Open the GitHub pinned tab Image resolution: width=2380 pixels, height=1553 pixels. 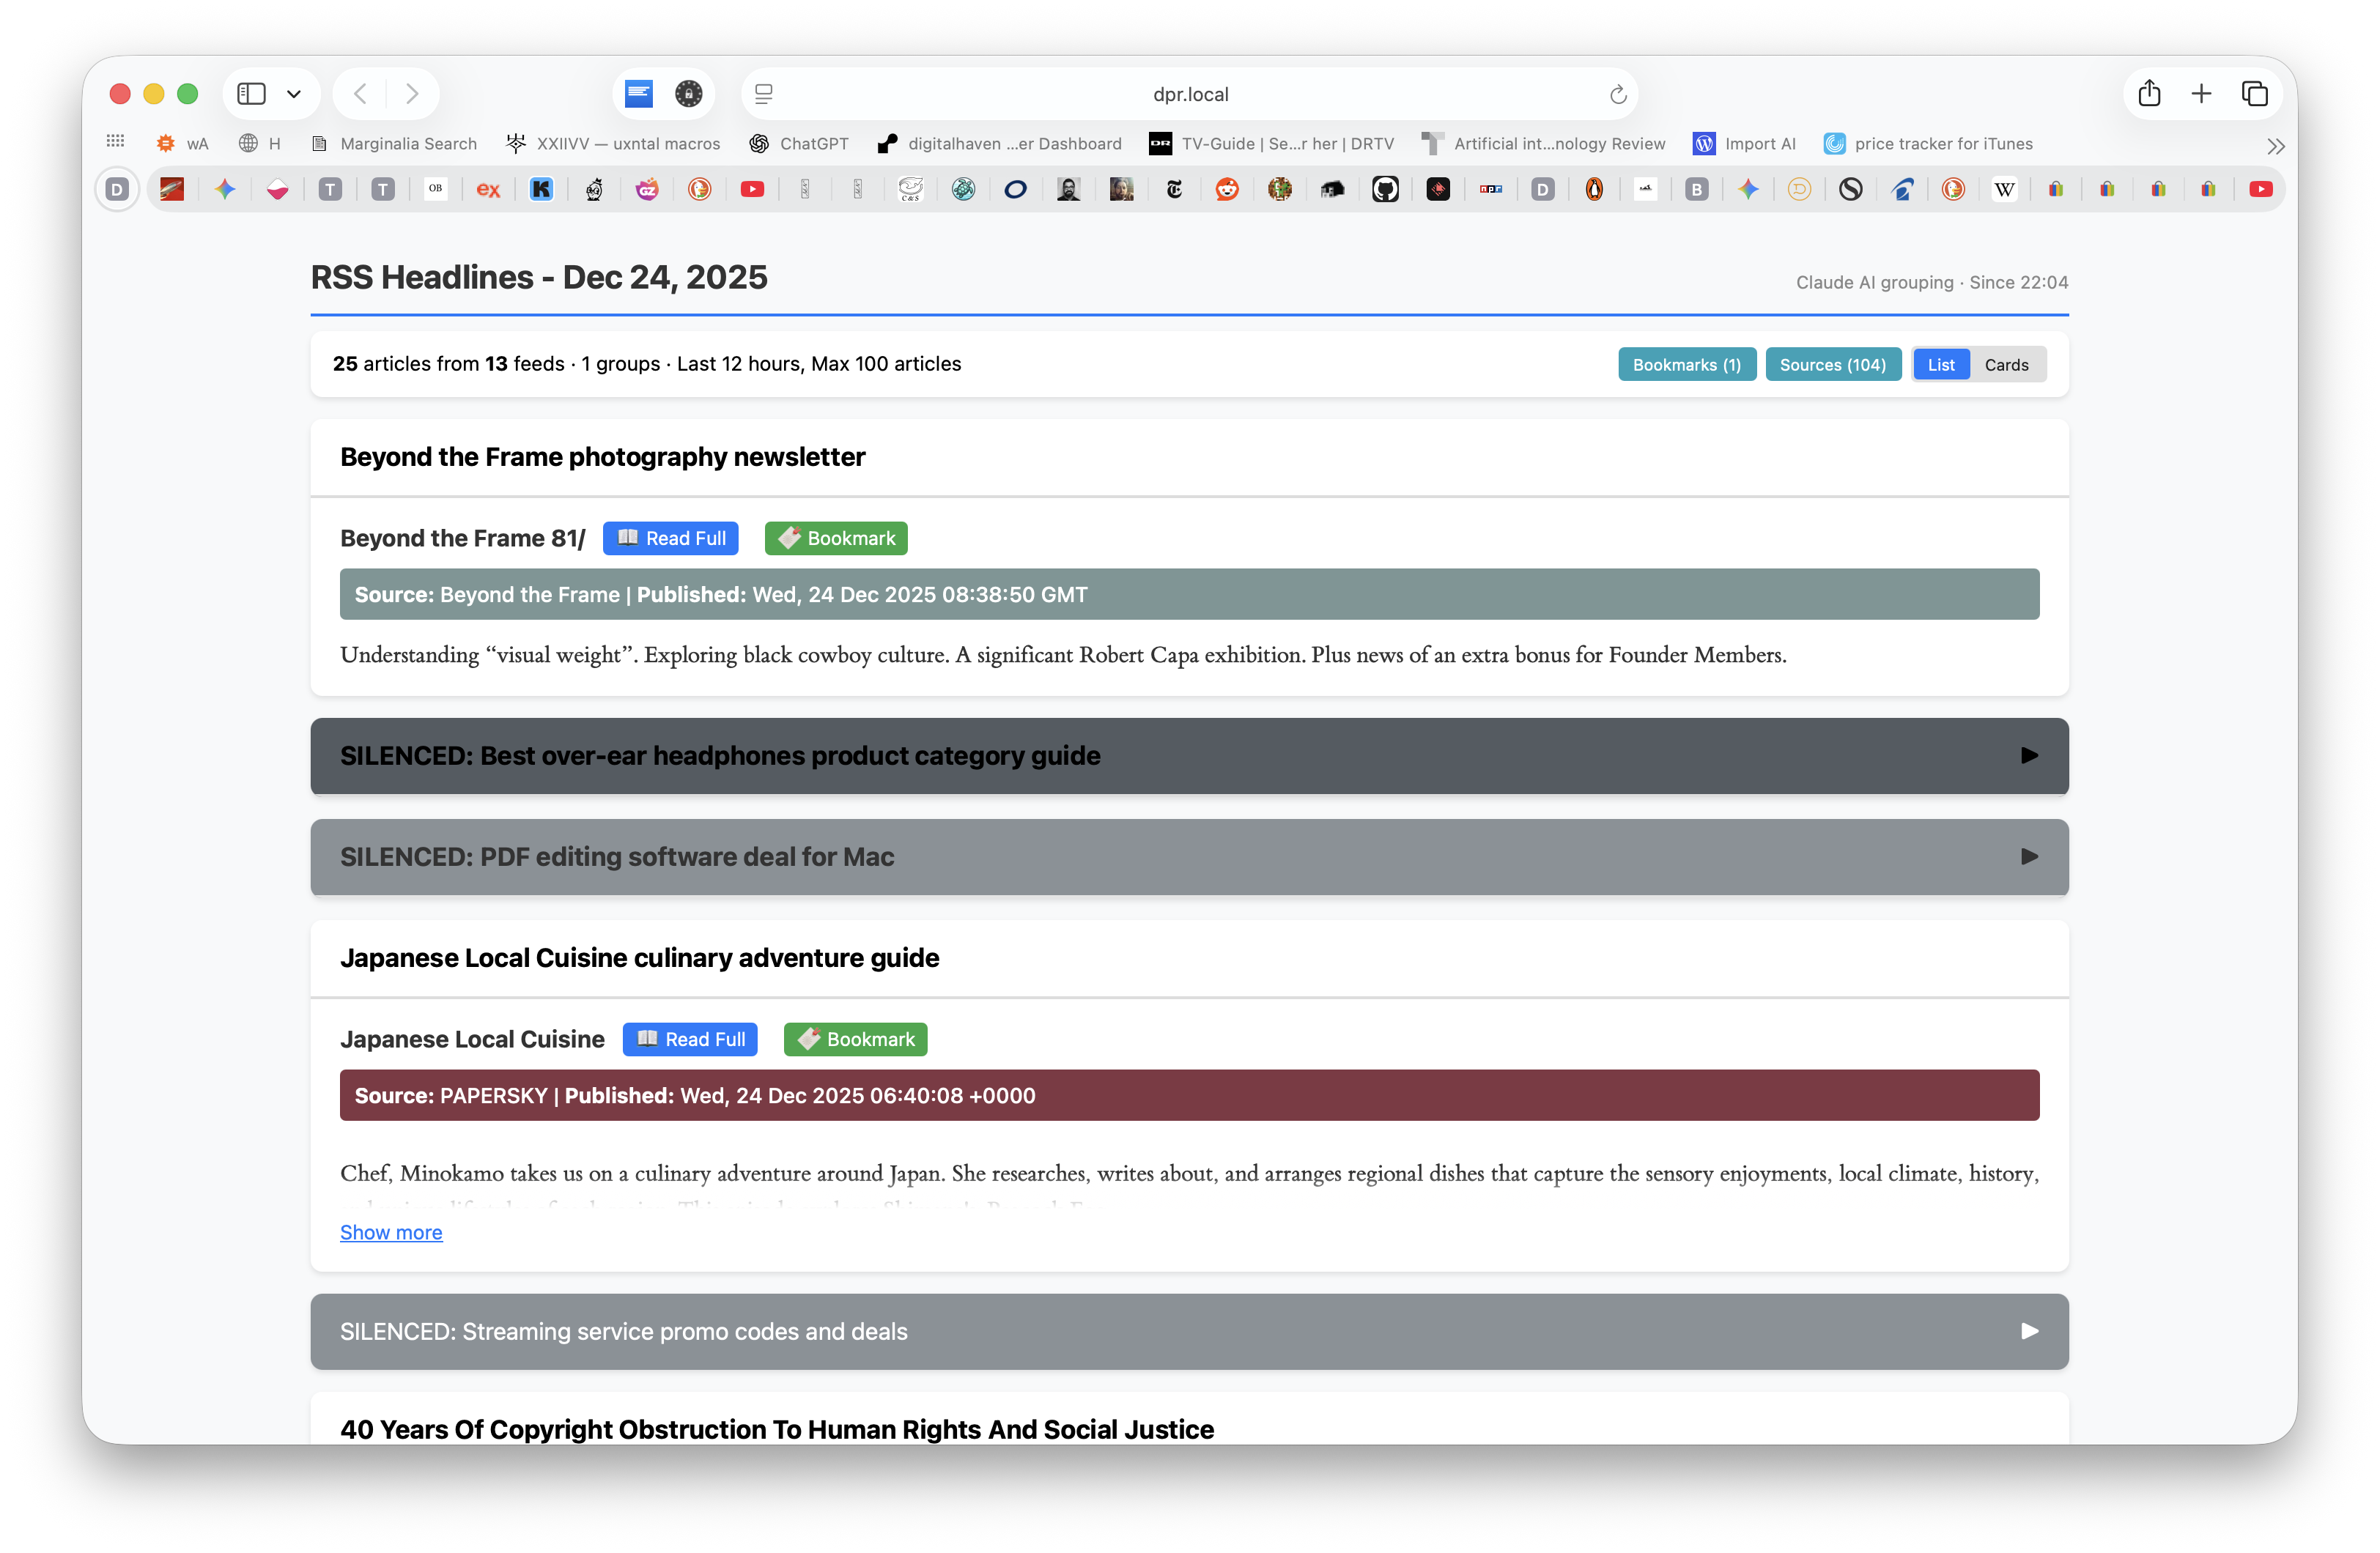coord(1385,189)
